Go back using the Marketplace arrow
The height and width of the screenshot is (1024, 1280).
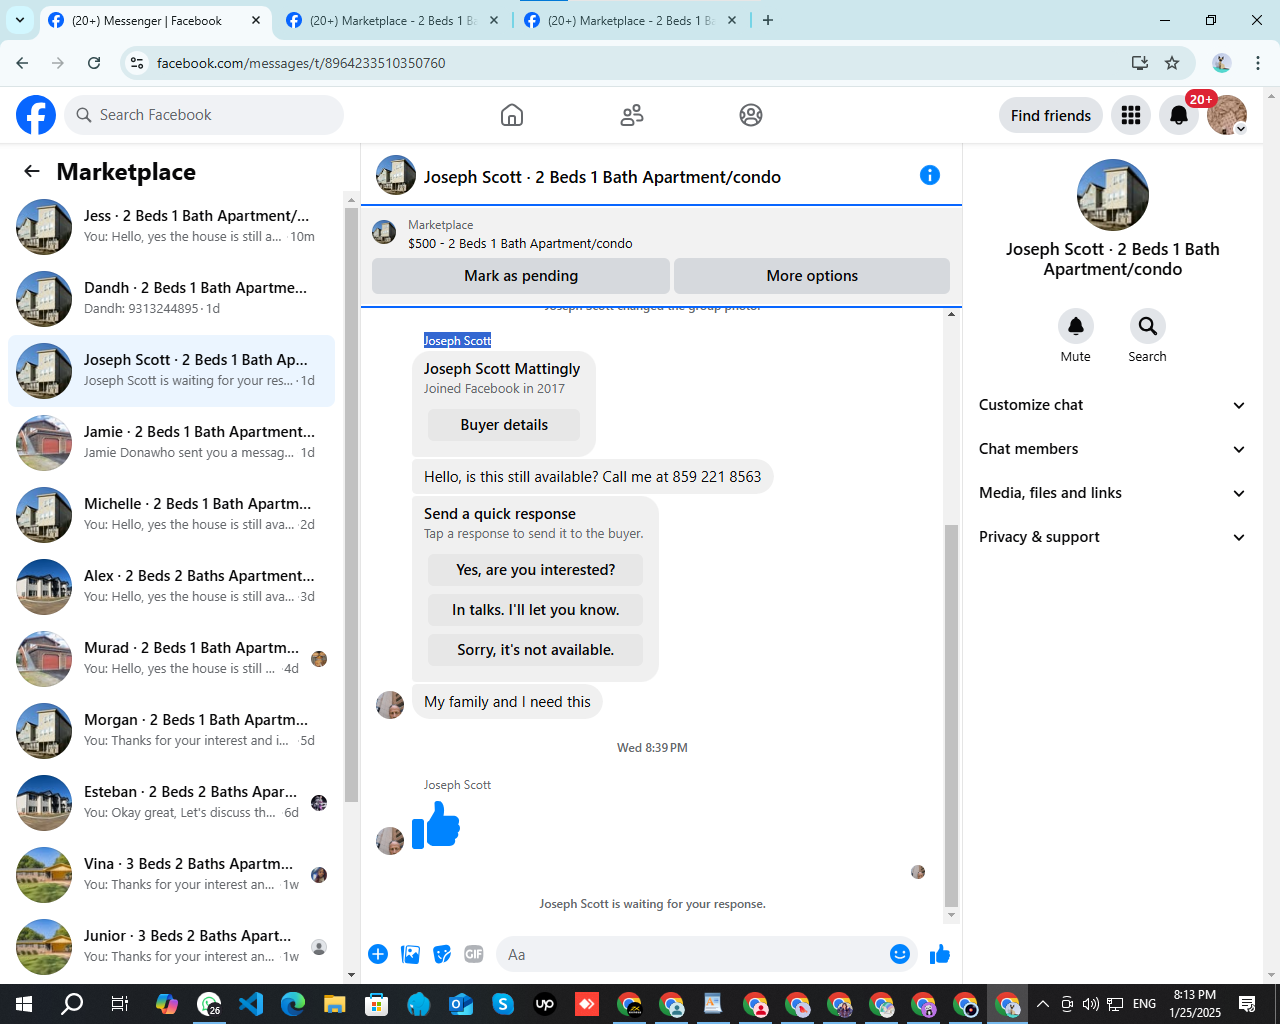pos(32,171)
